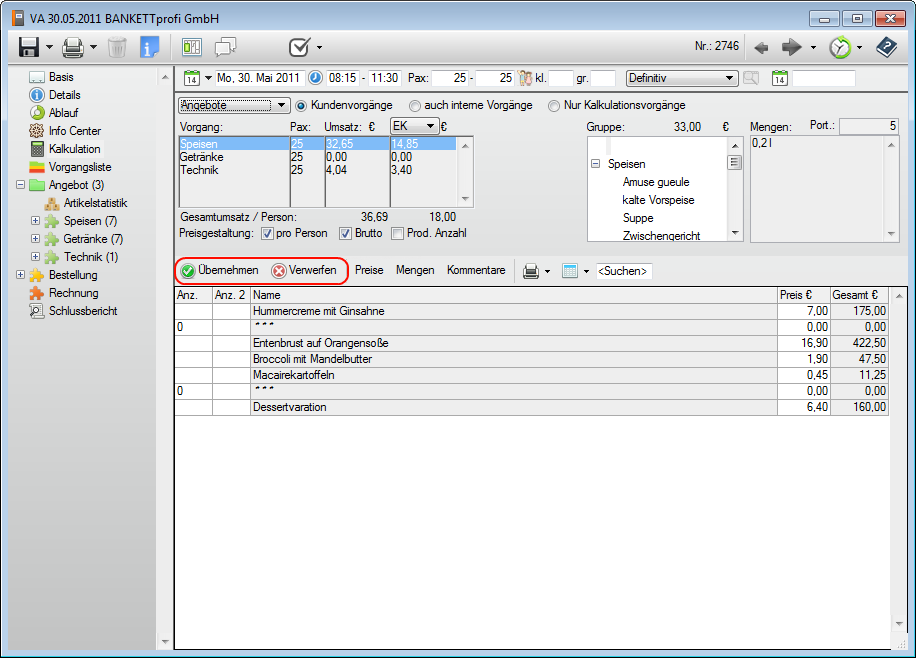Open the speech bubble comments icon

coord(226,47)
